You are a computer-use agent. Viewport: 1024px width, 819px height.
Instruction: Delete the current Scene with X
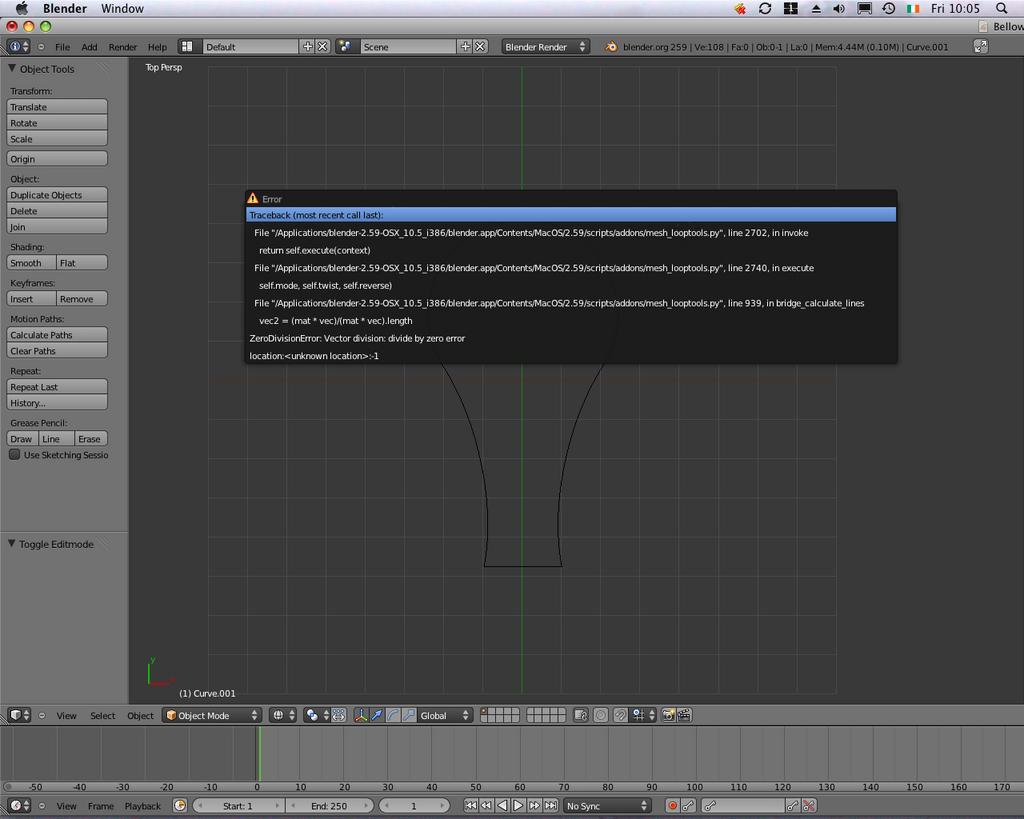(x=480, y=46)
